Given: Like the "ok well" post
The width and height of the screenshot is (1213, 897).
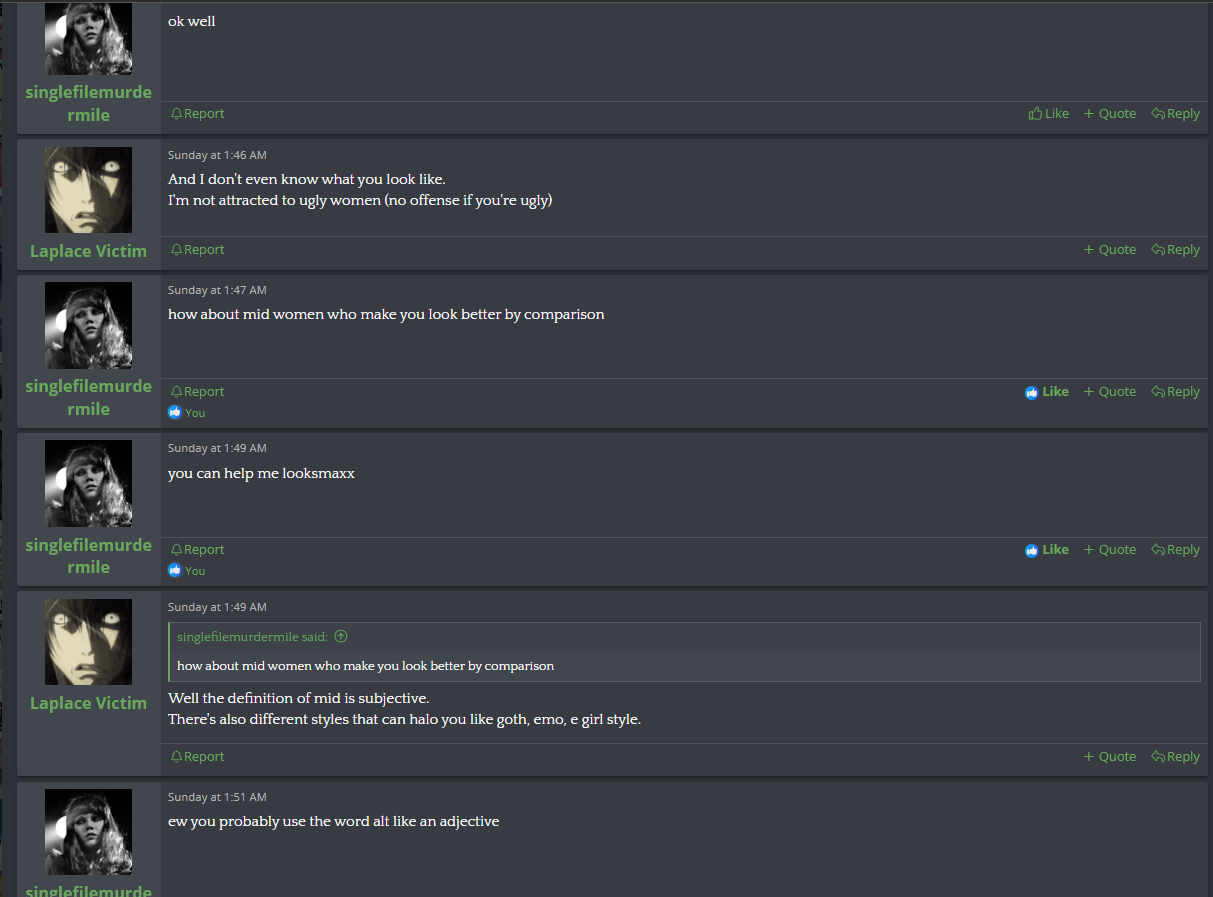Looking at the screenshot, I should (x=1049, y=114).
